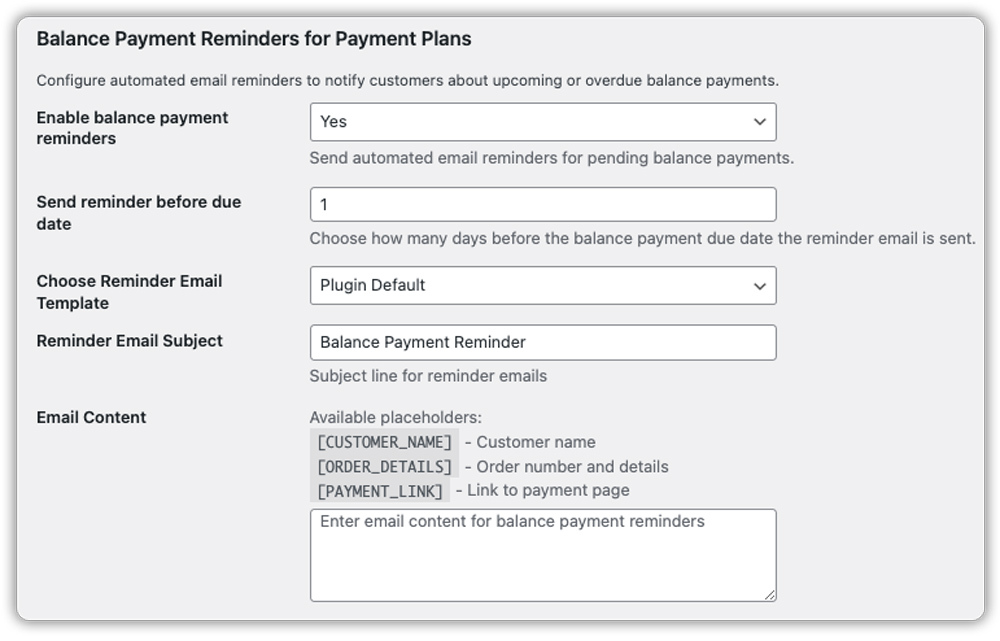The height and width of the screenshot is (641, 1000).
Task: Select the [CUSTOMER_NAME] placeholder
Action: [385, 441]
